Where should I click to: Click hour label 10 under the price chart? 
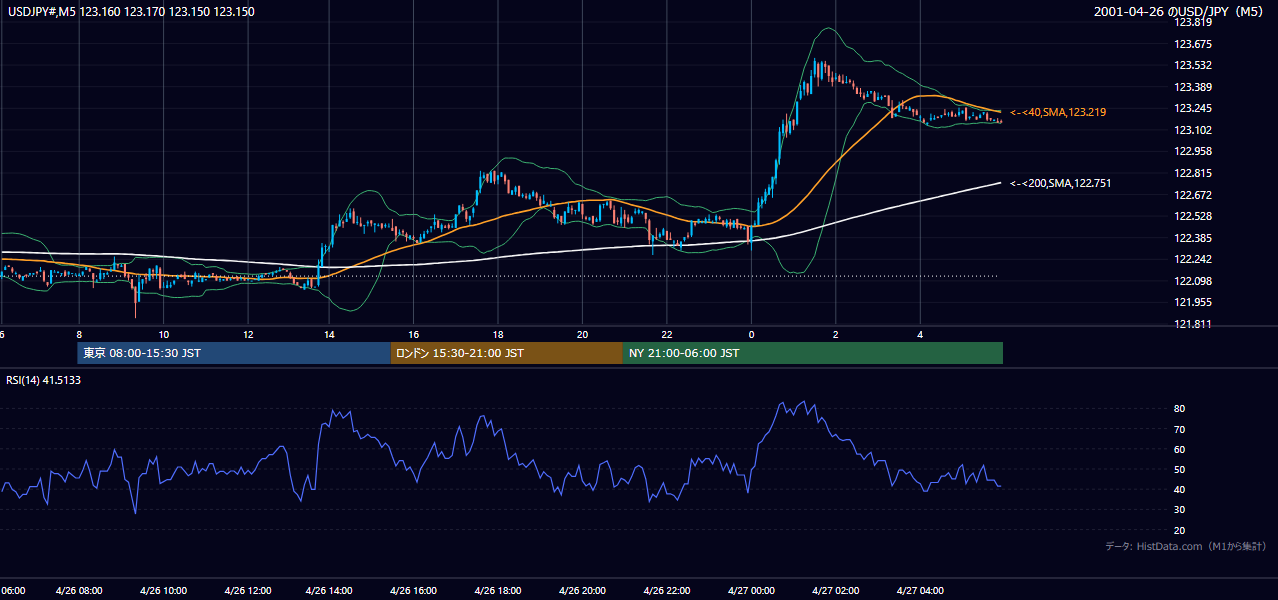pyautogui.click(x=163, y=334)
